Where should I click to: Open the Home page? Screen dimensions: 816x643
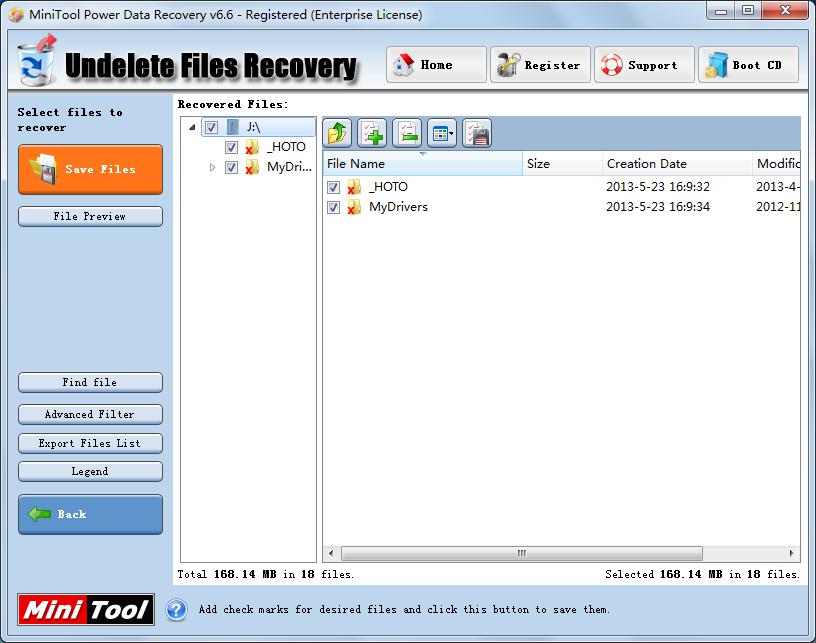pyautogui.click(x=436, y=65)
